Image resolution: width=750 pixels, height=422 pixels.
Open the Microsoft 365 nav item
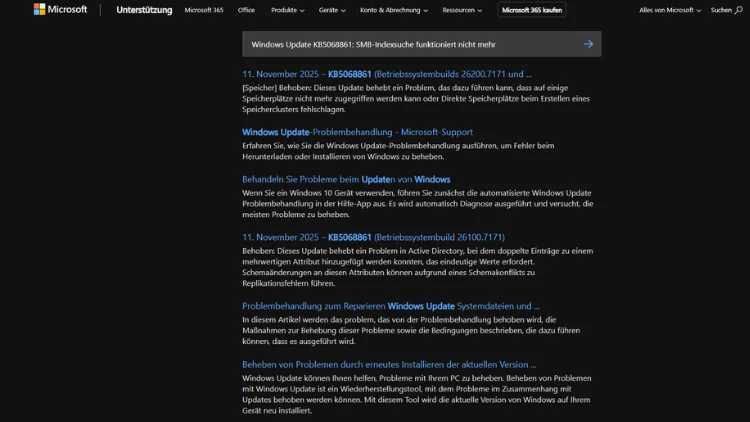[x=204, y=10]
